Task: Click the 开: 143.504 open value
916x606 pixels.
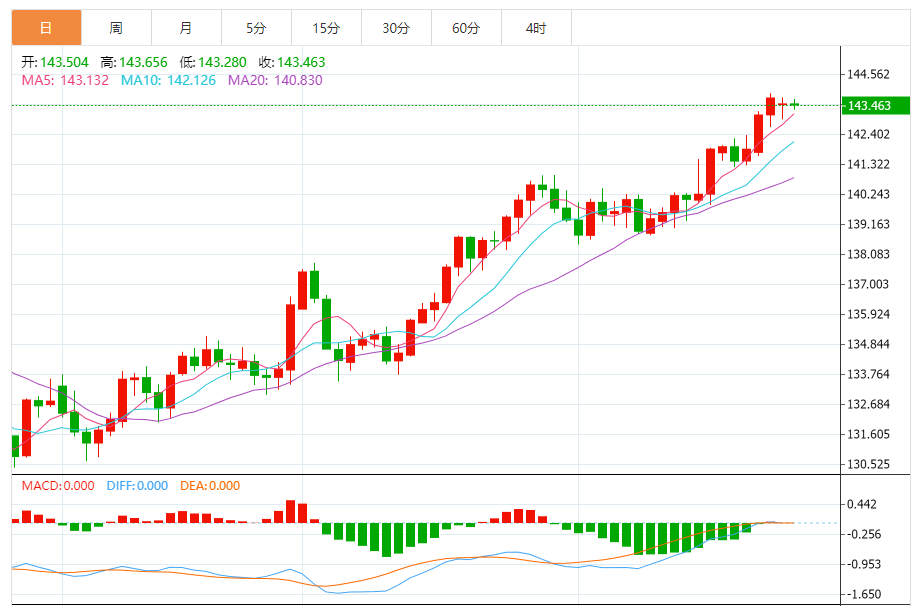Action: pyautogui.click(x=55, y=62)
